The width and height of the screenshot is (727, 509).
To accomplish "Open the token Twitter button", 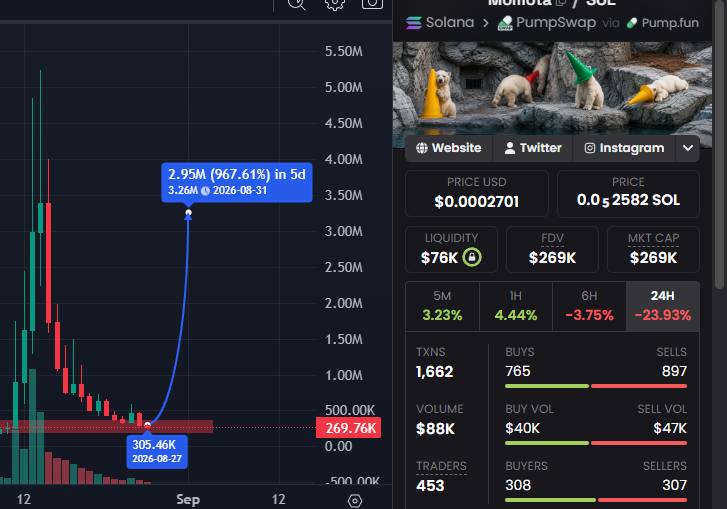I will click(x=533, y=148).
